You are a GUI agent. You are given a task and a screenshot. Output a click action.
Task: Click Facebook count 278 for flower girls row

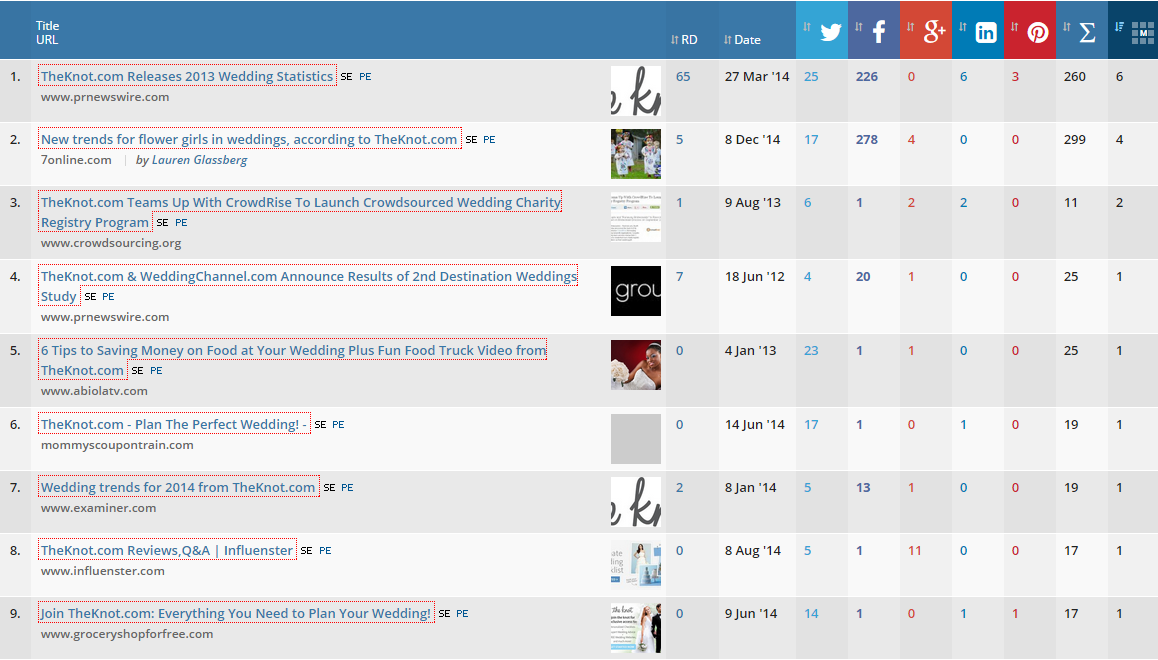[867, 139]
